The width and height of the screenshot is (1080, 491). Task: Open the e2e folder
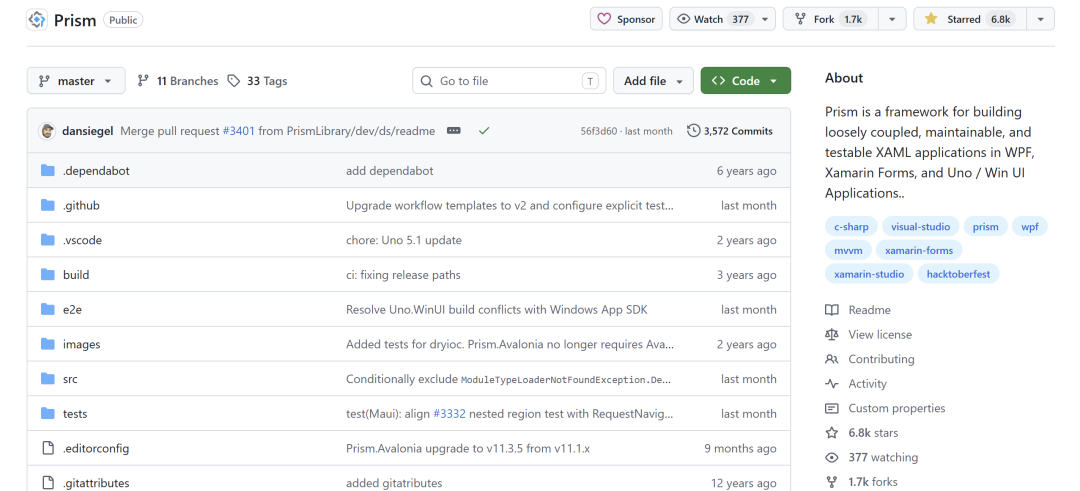click(x=72, y=309)
